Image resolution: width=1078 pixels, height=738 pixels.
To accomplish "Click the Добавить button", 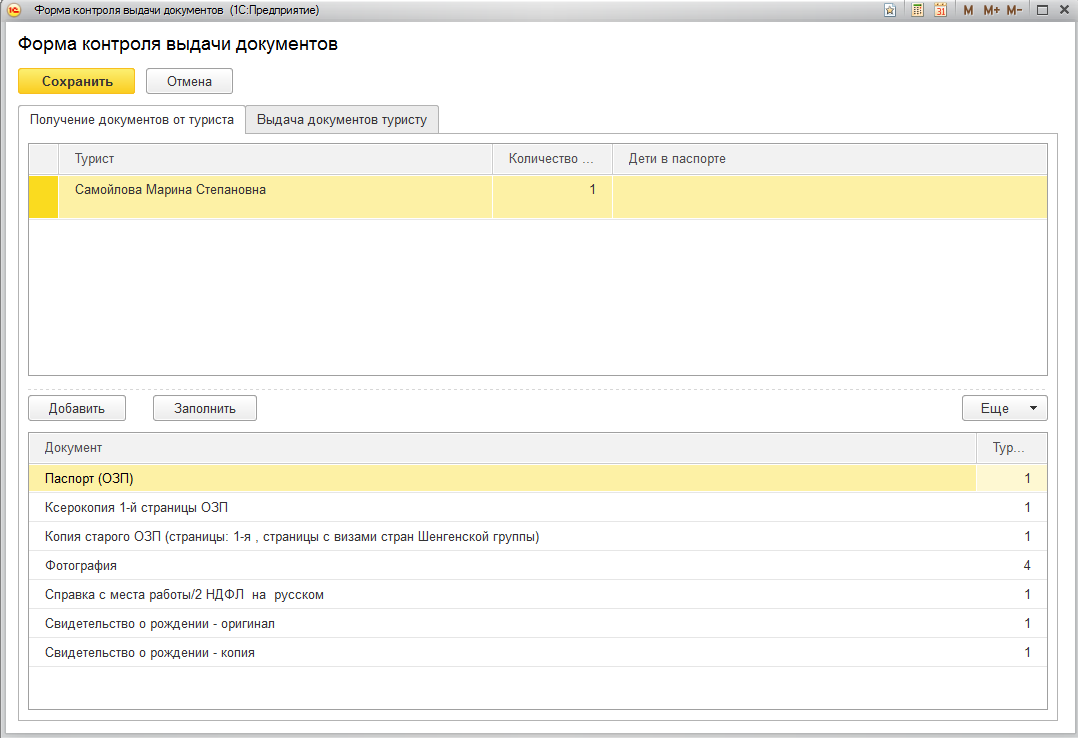I will point(77,408).
